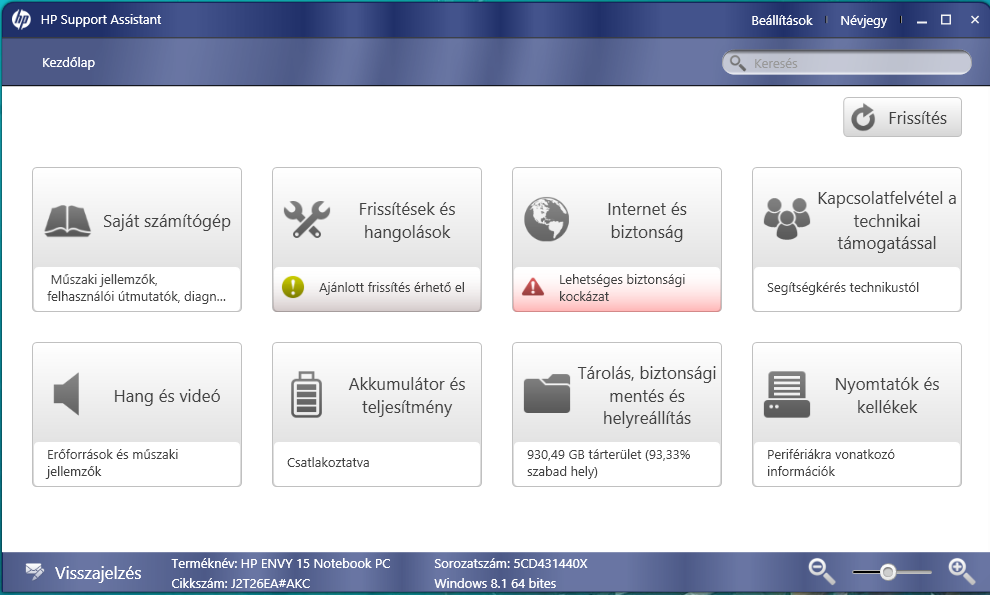Click 'Sorozatszám: 5CD431440X' text
This screenshot has height=595, width=990.
(511, 563)
